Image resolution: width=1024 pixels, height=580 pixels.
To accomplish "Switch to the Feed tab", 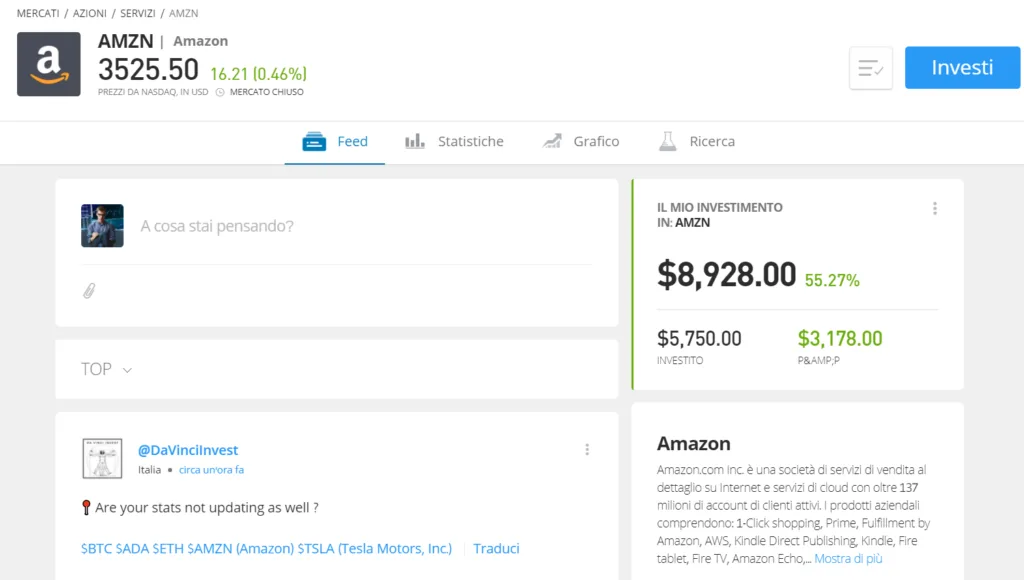I will coord(334,141).
